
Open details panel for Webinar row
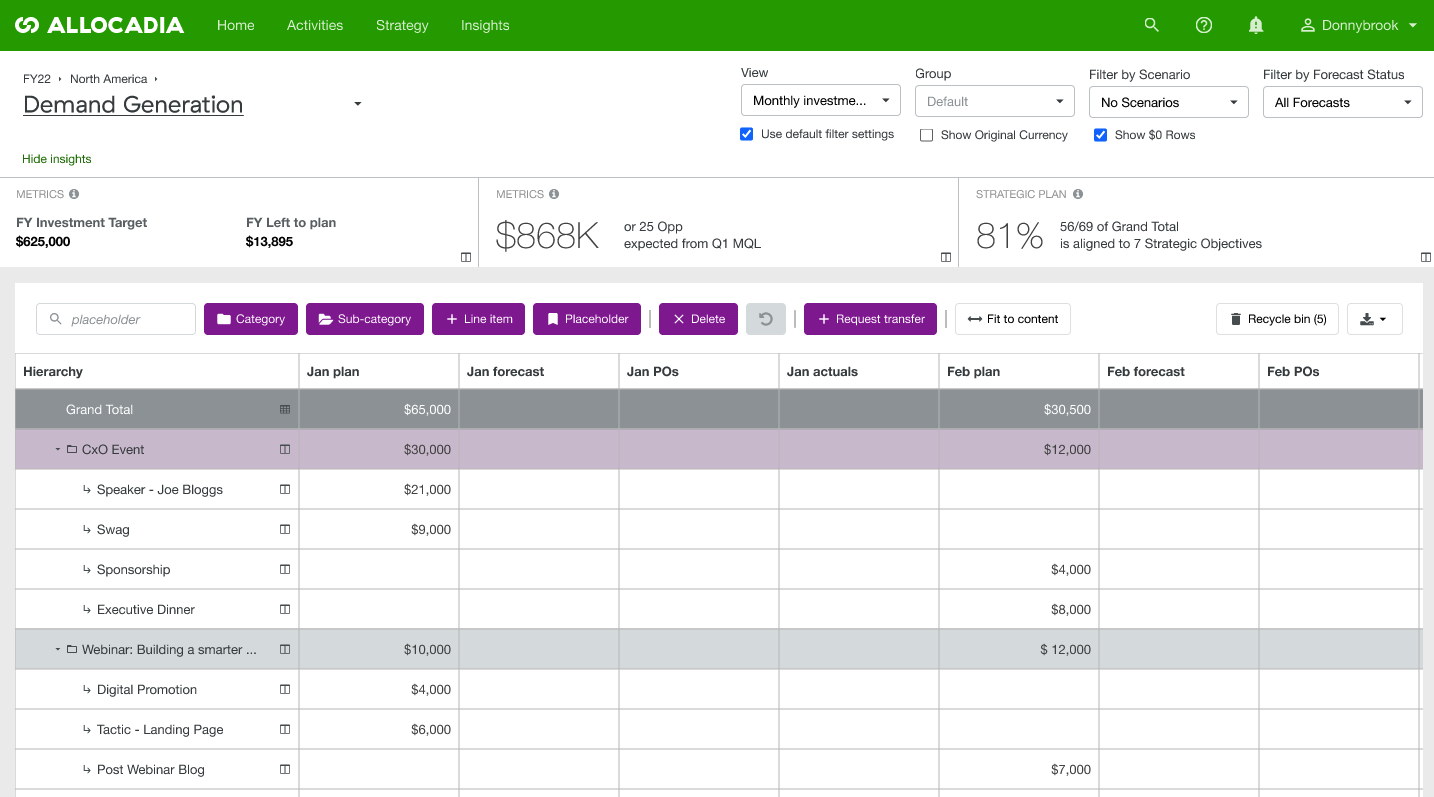[x=285, y=649]
